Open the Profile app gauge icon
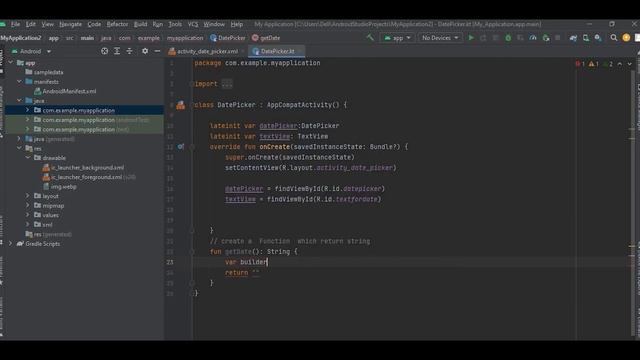This screenshot has width=640, height=360. 533,38
